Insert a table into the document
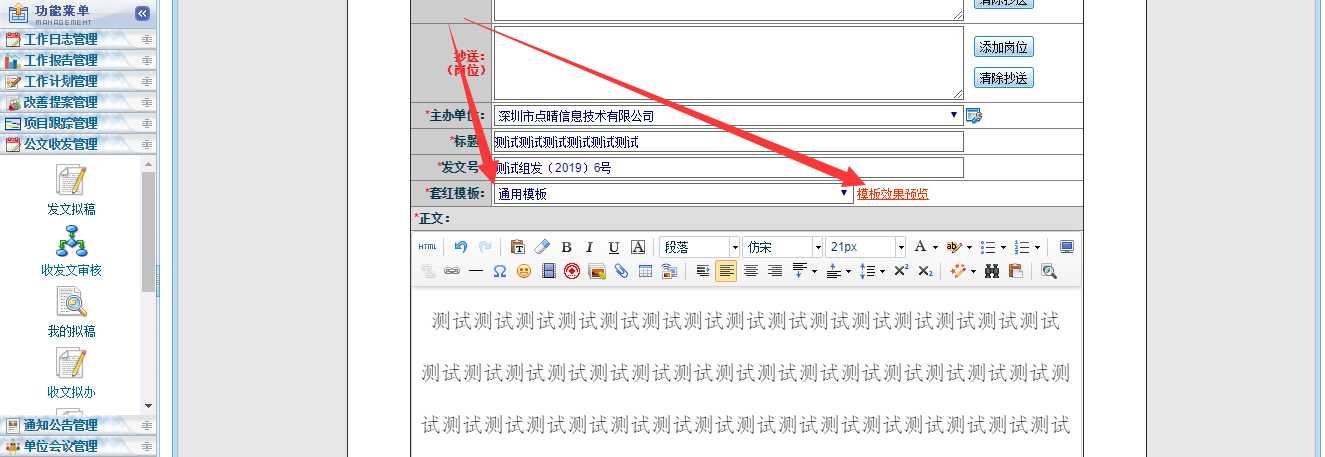 coord(646,271)
